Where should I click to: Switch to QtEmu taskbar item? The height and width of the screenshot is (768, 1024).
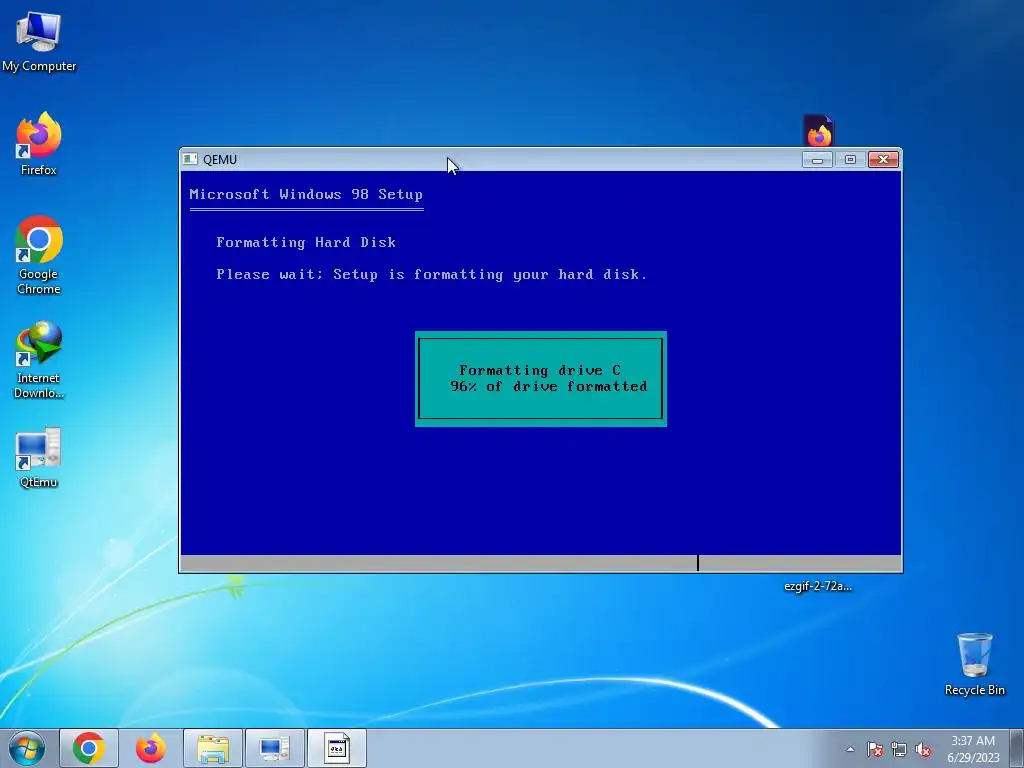pyautogui.click(x=275, y=748)
